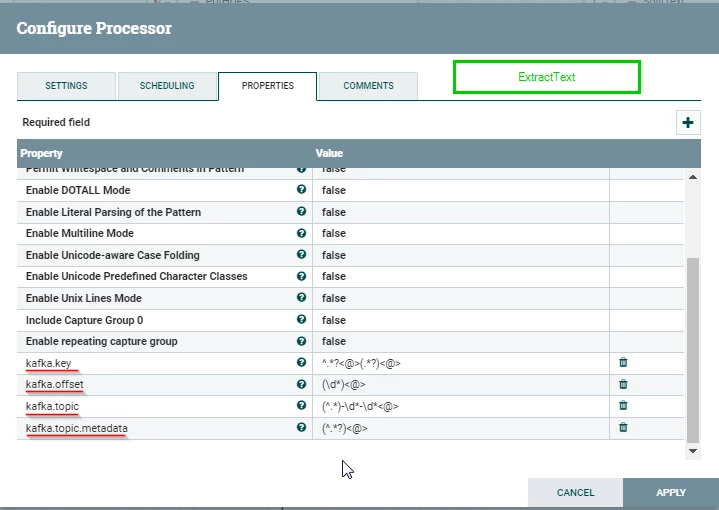Delete the kafka.topic property
This screenshot has width=719, height=510.
(x=623, y=405)
